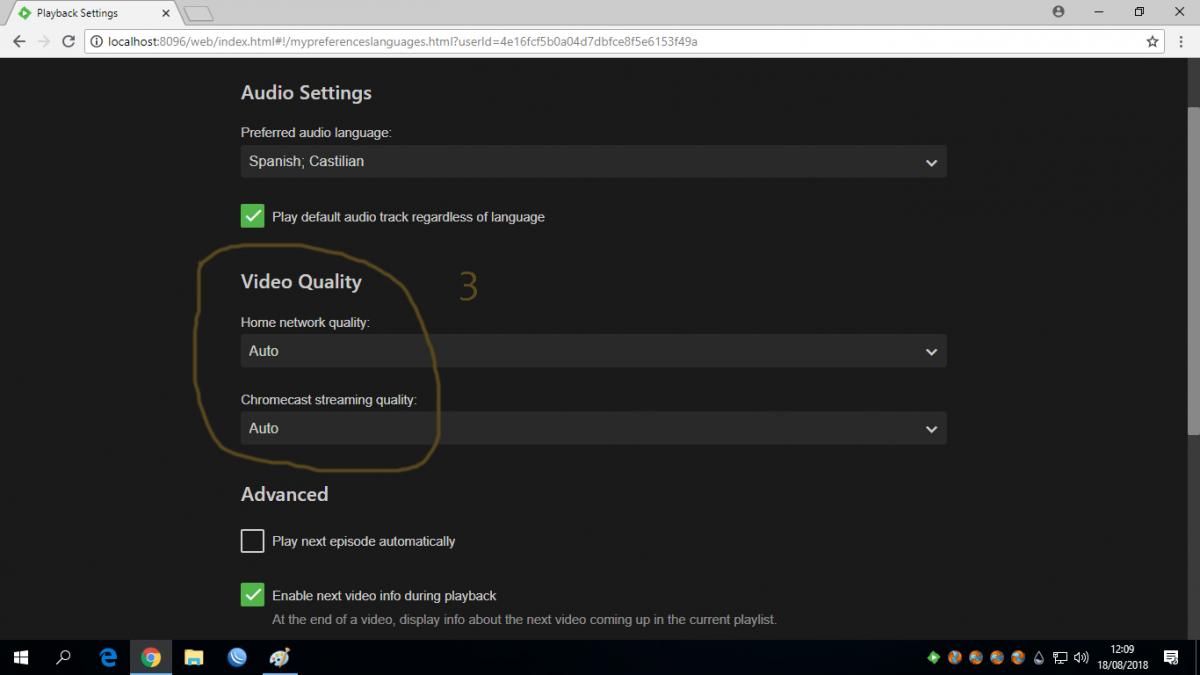This screenshot has height=675, width=1200.
Task: Click the 'Chromecast streaming quality:' label
Action: 329,399
